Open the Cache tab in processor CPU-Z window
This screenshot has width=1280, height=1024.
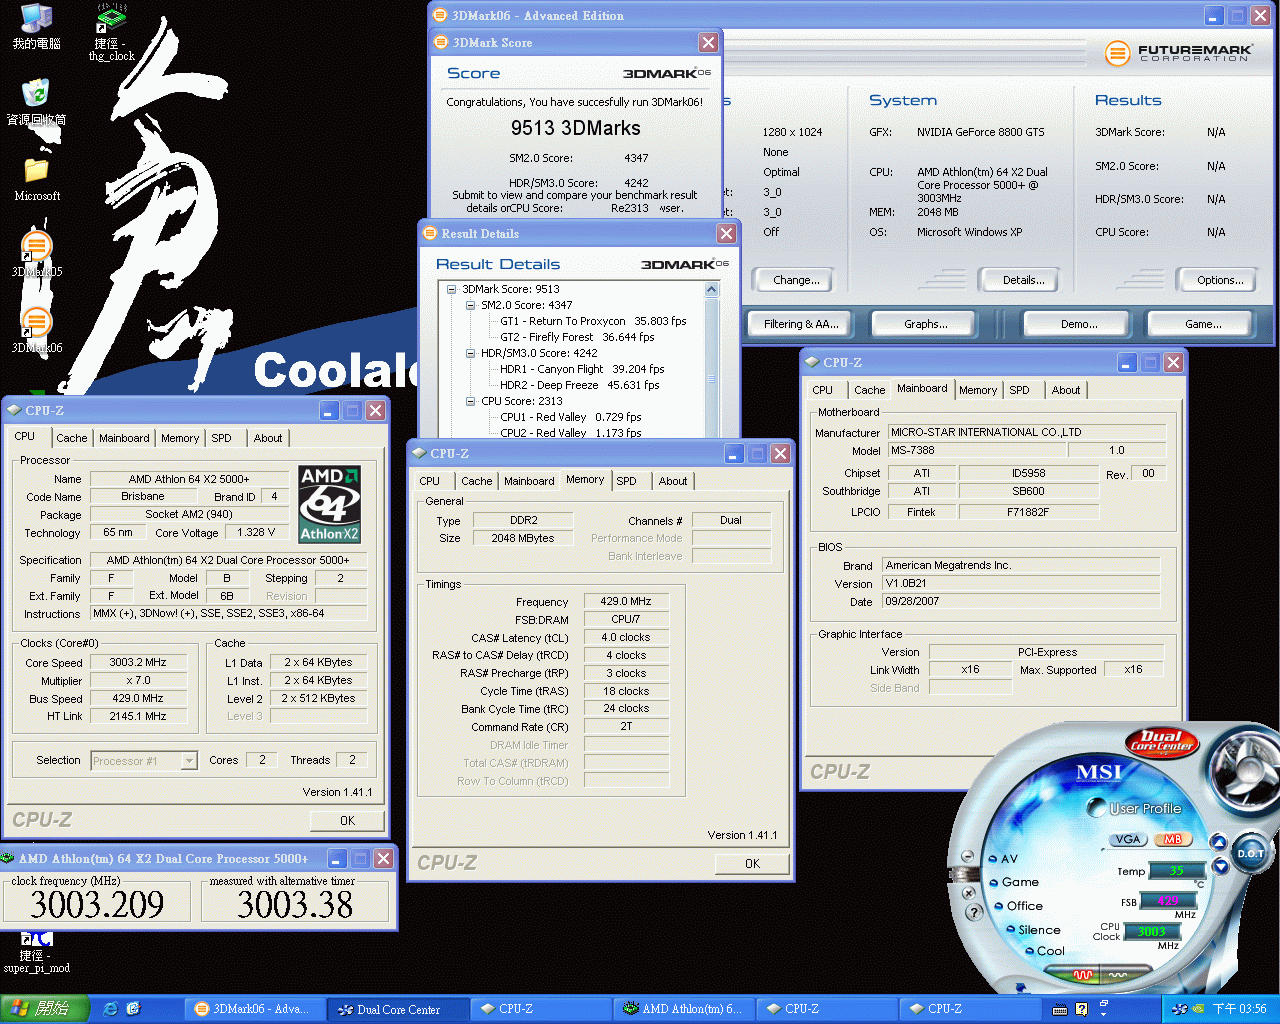[71, 438]
